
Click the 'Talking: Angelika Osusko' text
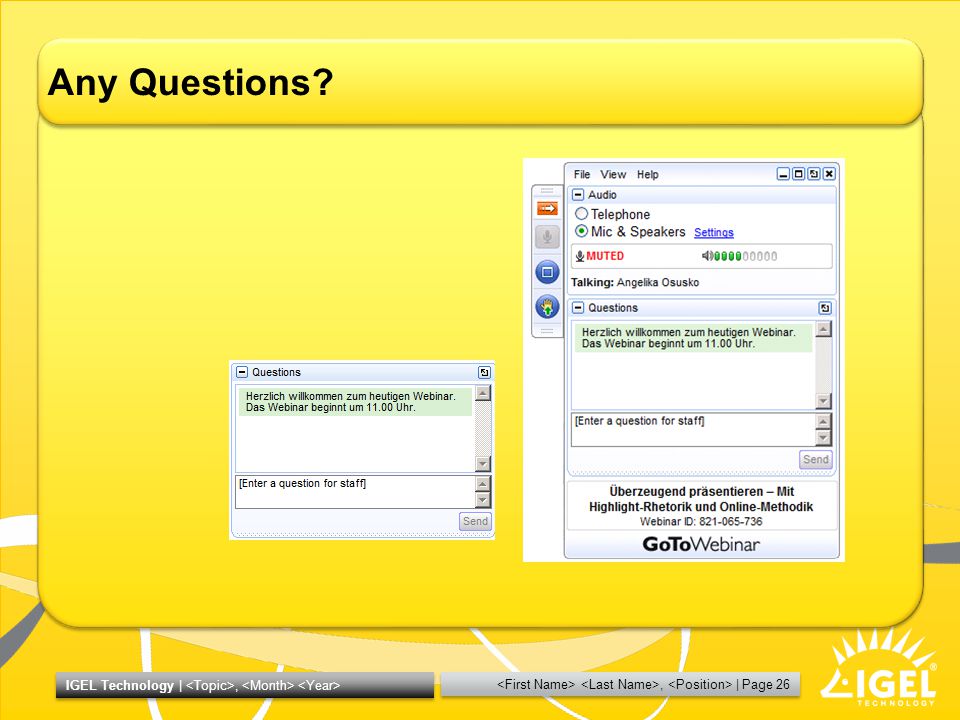click(635, 282)
